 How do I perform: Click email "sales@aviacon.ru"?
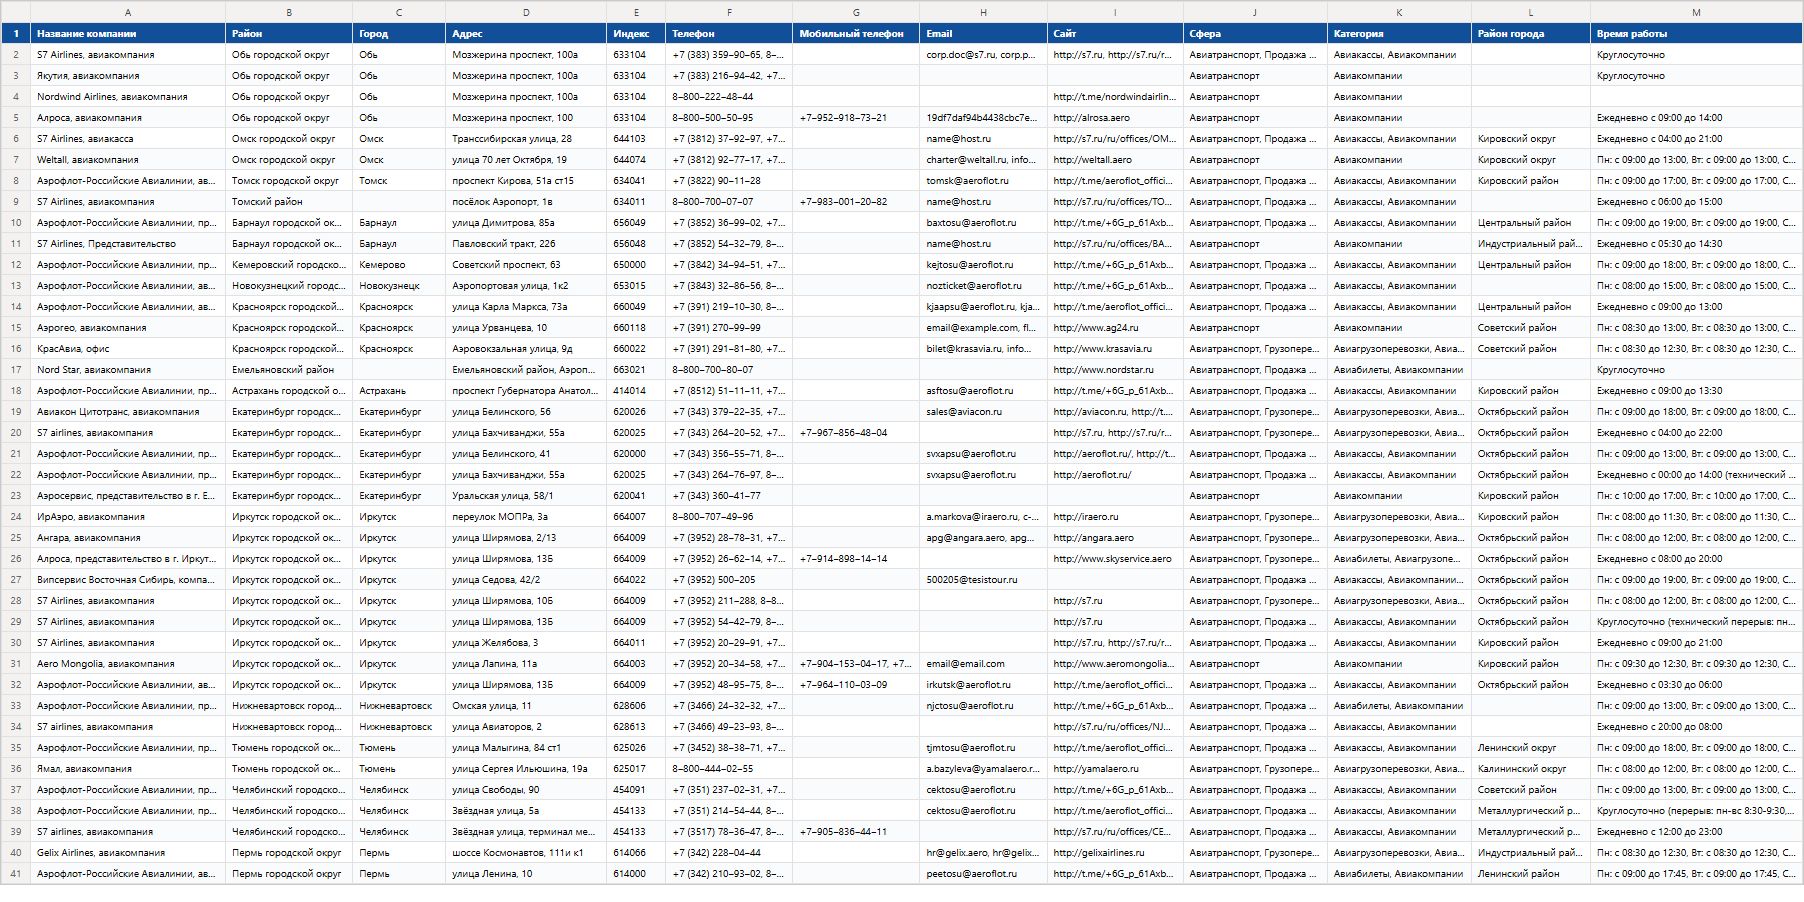(983, 412)
